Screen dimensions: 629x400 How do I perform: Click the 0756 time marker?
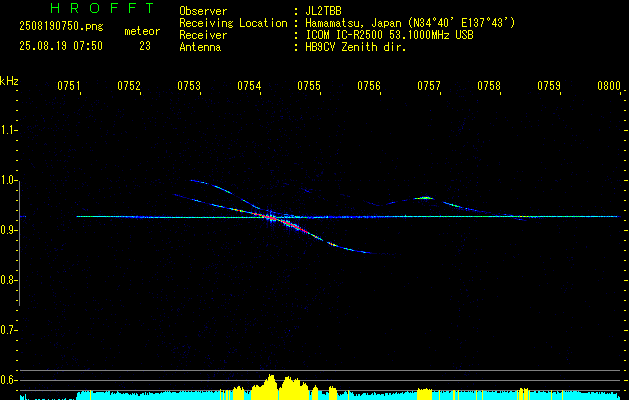point(369,86)
